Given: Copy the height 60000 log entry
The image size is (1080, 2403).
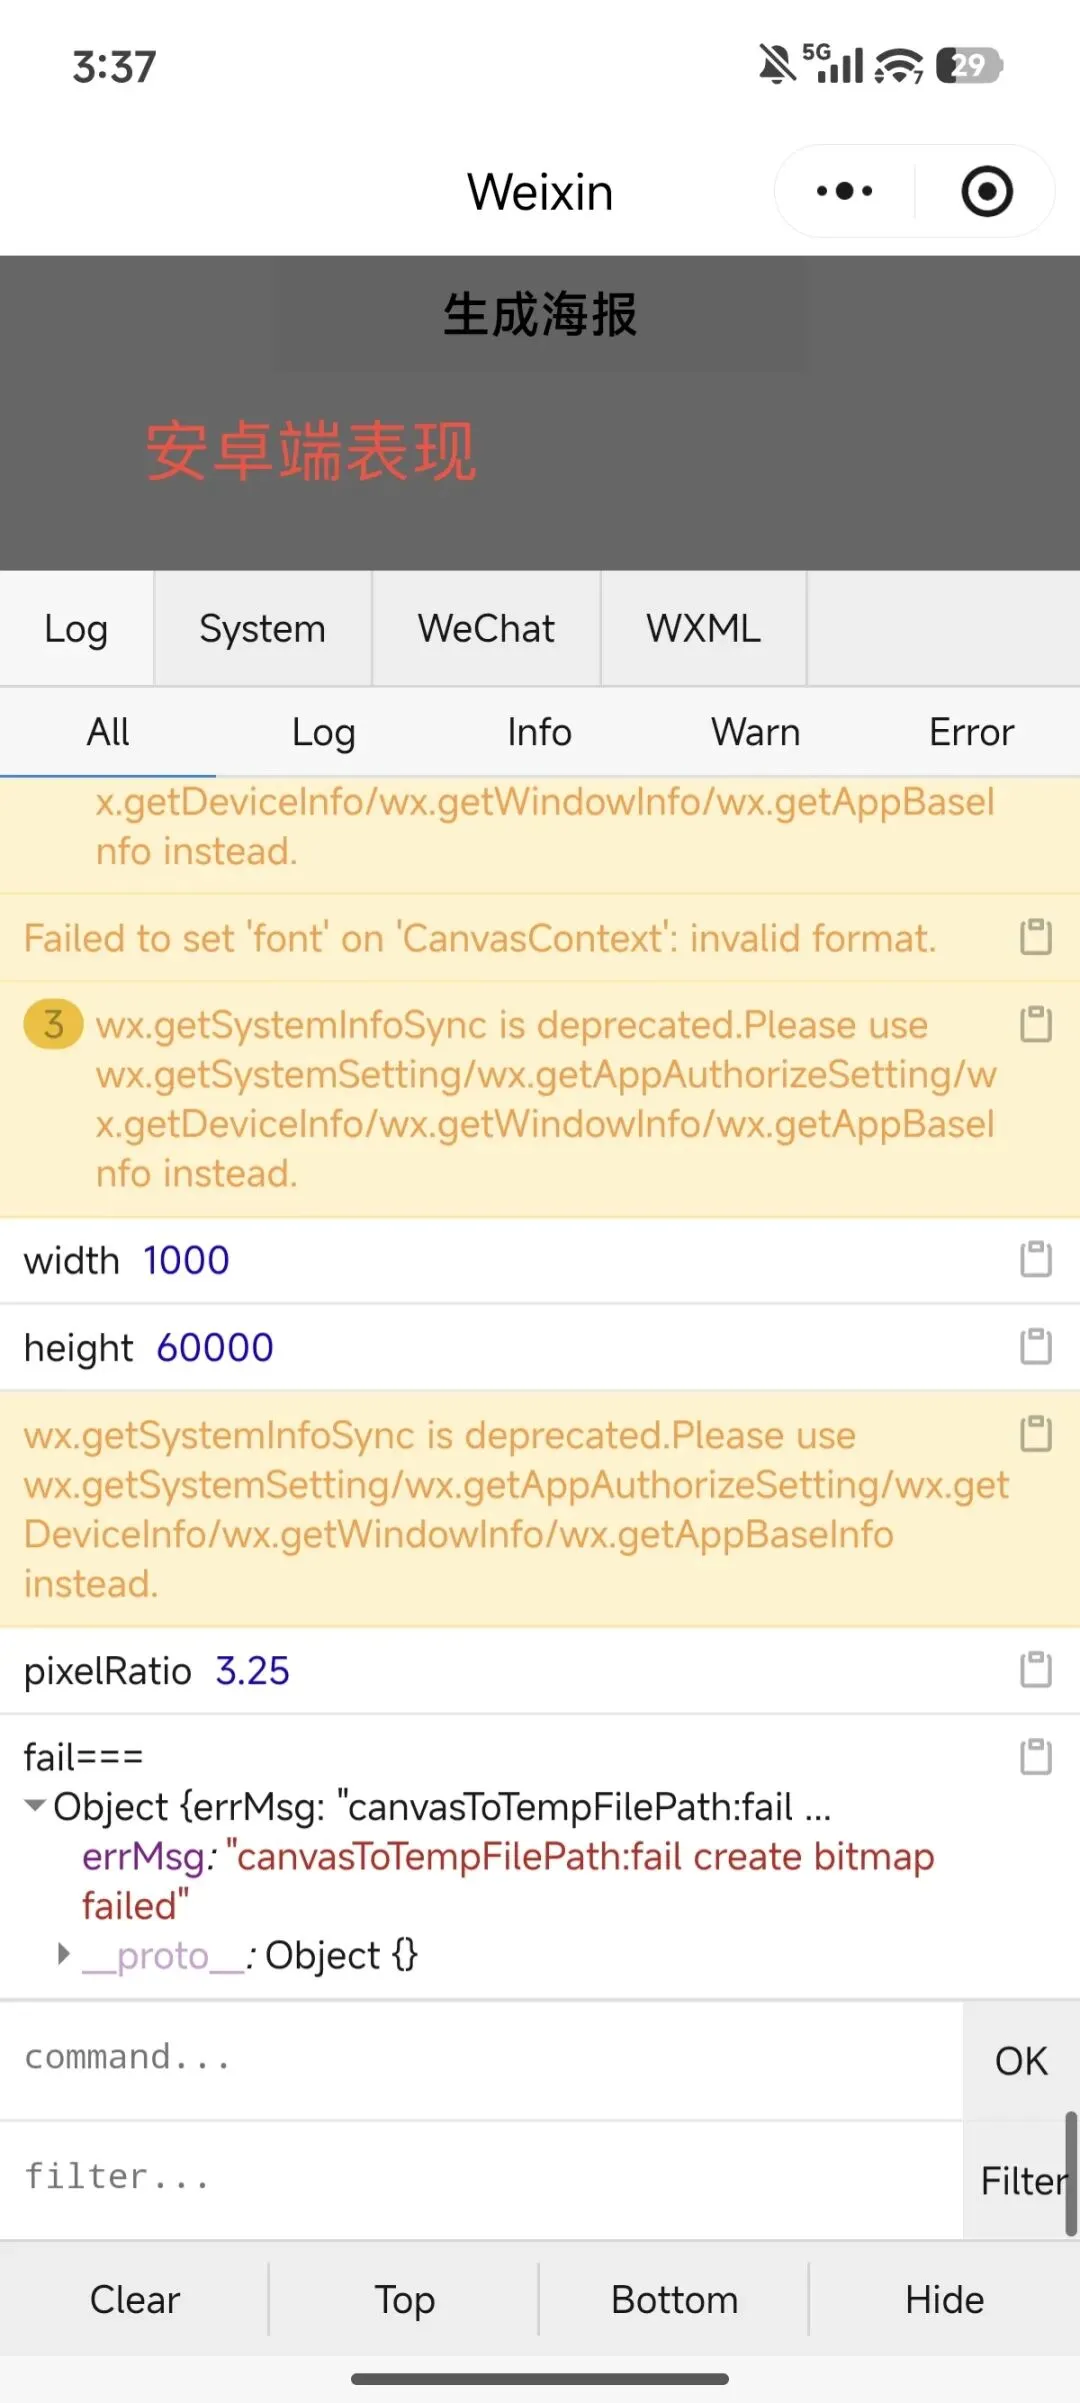Looking at the screenshot, I should (x=1035, y=1346).
